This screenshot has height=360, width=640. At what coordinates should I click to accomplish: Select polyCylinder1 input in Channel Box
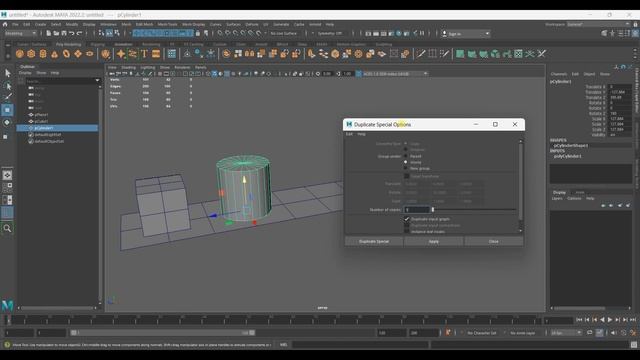[568, 156]
